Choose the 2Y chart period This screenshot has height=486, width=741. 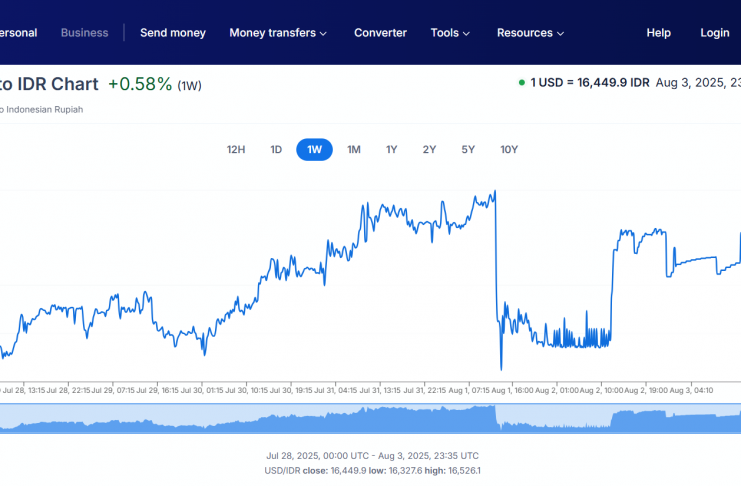[x=429, y=150]
